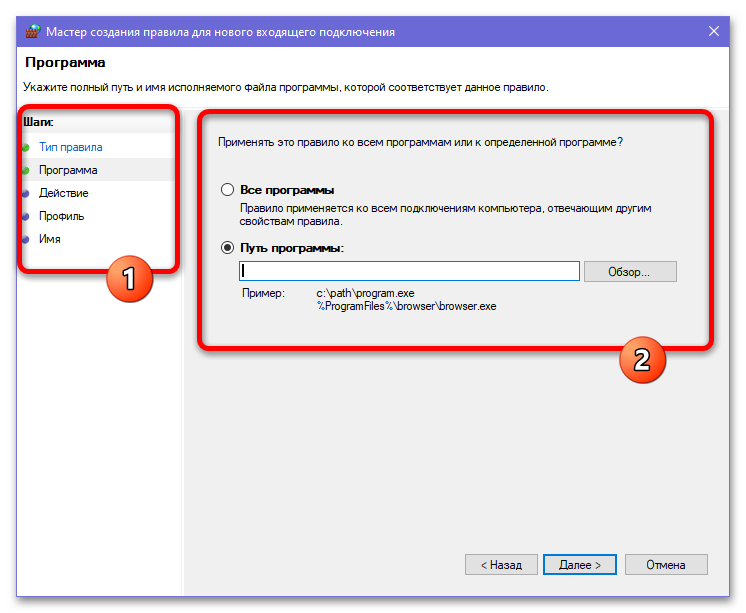Screen dimensions: 746x613
Task: Click the green bullet beside 'Программа'
Action: (x=26, y=170)
